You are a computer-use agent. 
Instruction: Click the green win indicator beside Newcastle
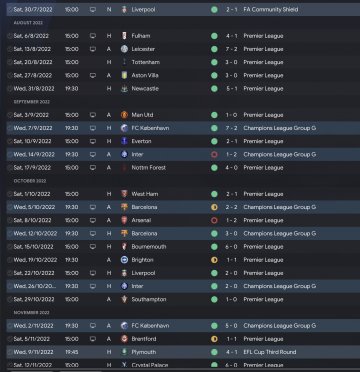pos(214,89)
